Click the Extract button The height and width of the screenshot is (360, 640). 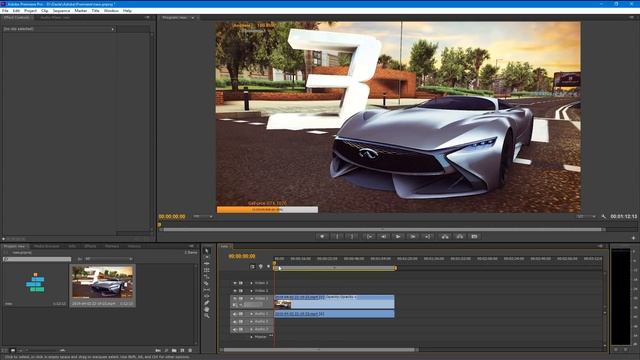pyautogui.click(x=460, y=236)
